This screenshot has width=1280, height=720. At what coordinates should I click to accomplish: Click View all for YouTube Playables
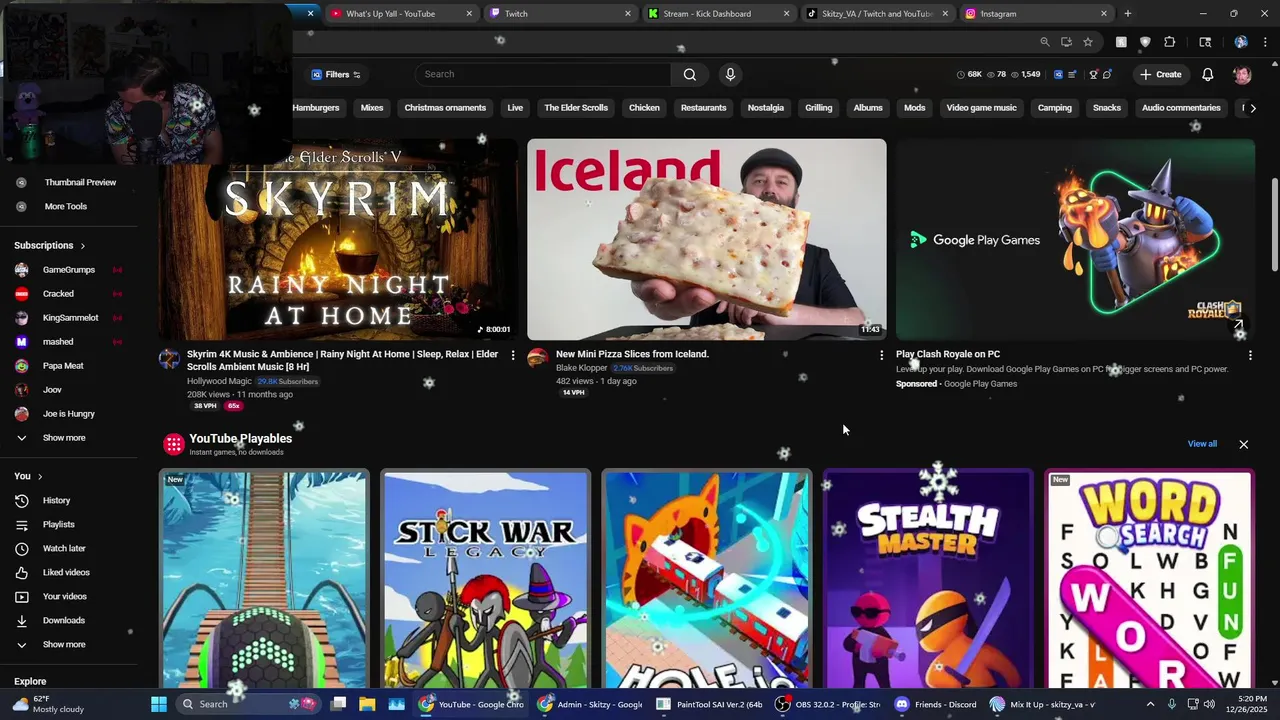click(x=1202, y=444)
